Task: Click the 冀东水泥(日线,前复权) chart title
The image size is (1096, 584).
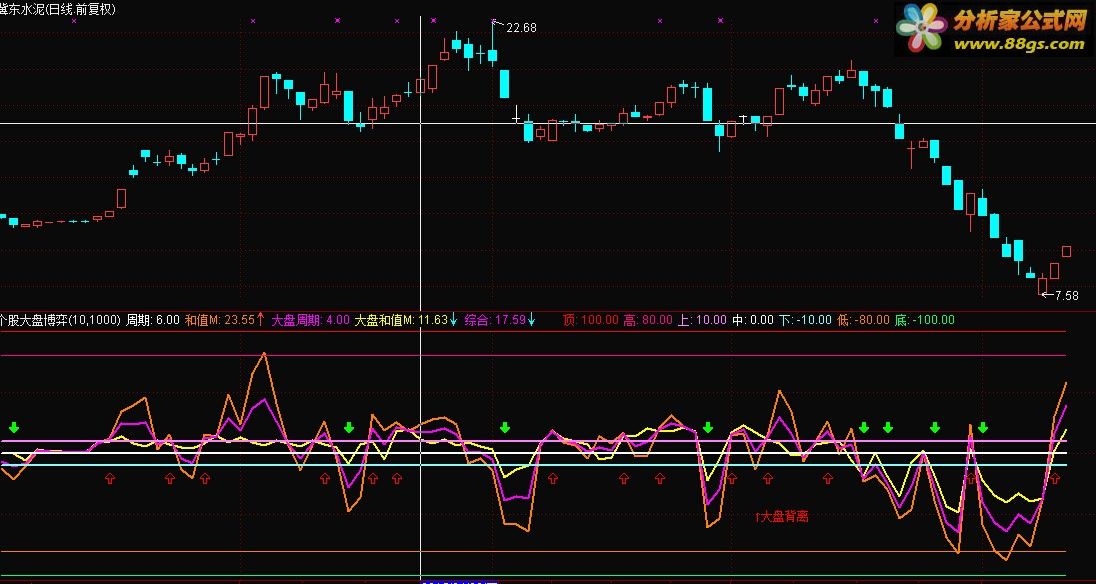Action: click(58, 9)
